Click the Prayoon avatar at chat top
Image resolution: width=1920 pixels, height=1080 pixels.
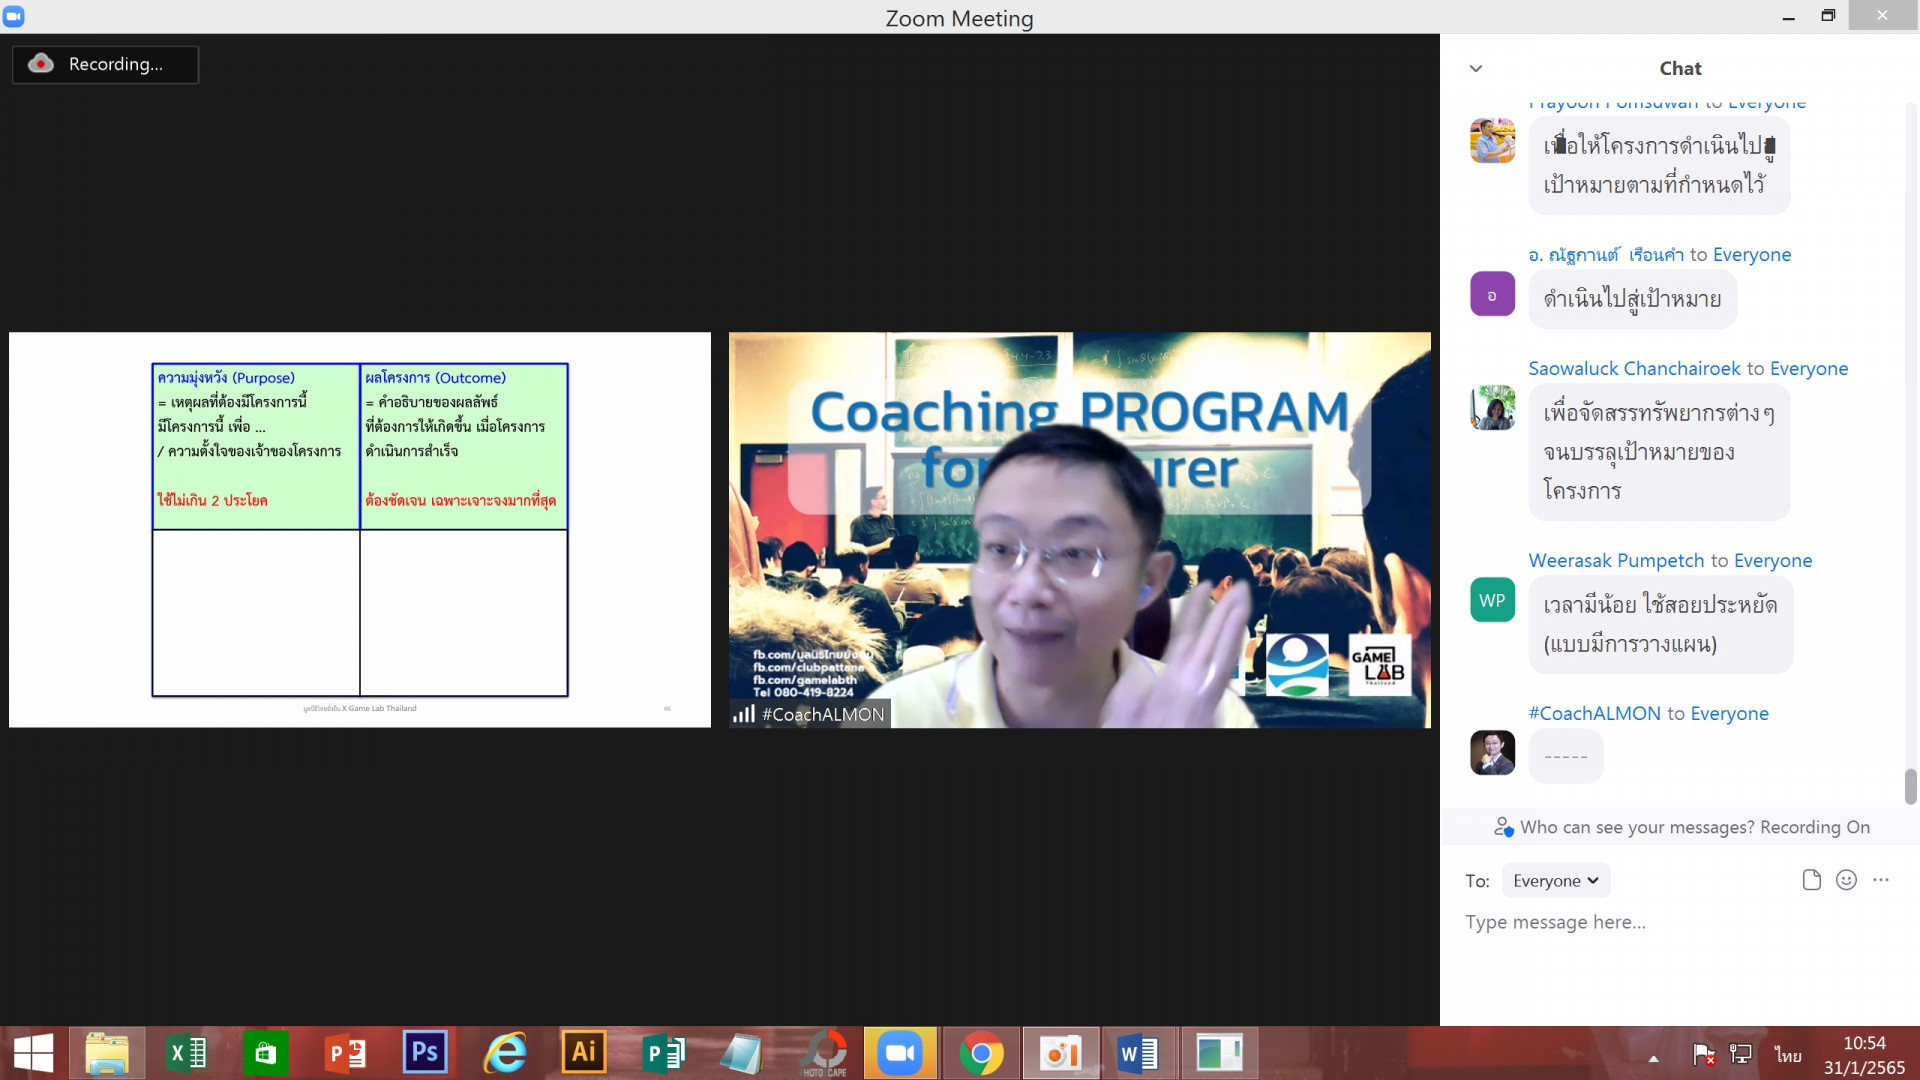[x=1492, y=141]
